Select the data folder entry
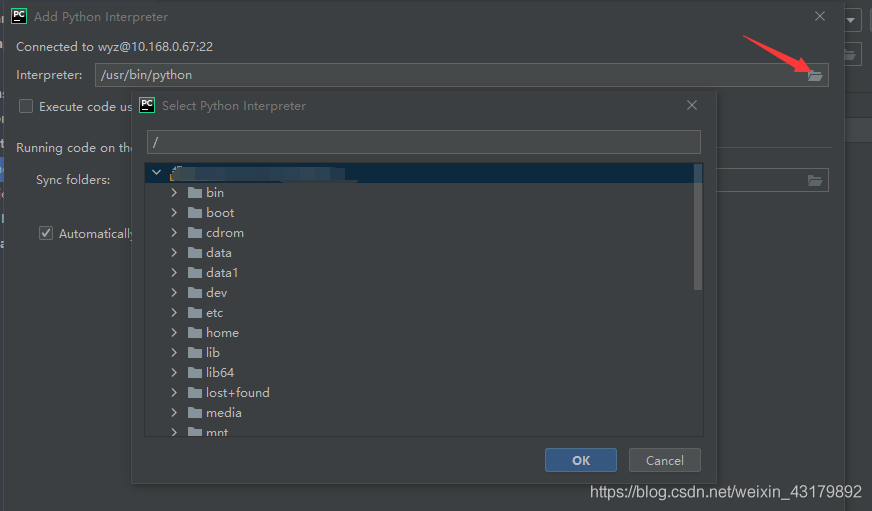The height and width of the screenshot is (511, 872). pyautogui.click(x=218, y=253)
